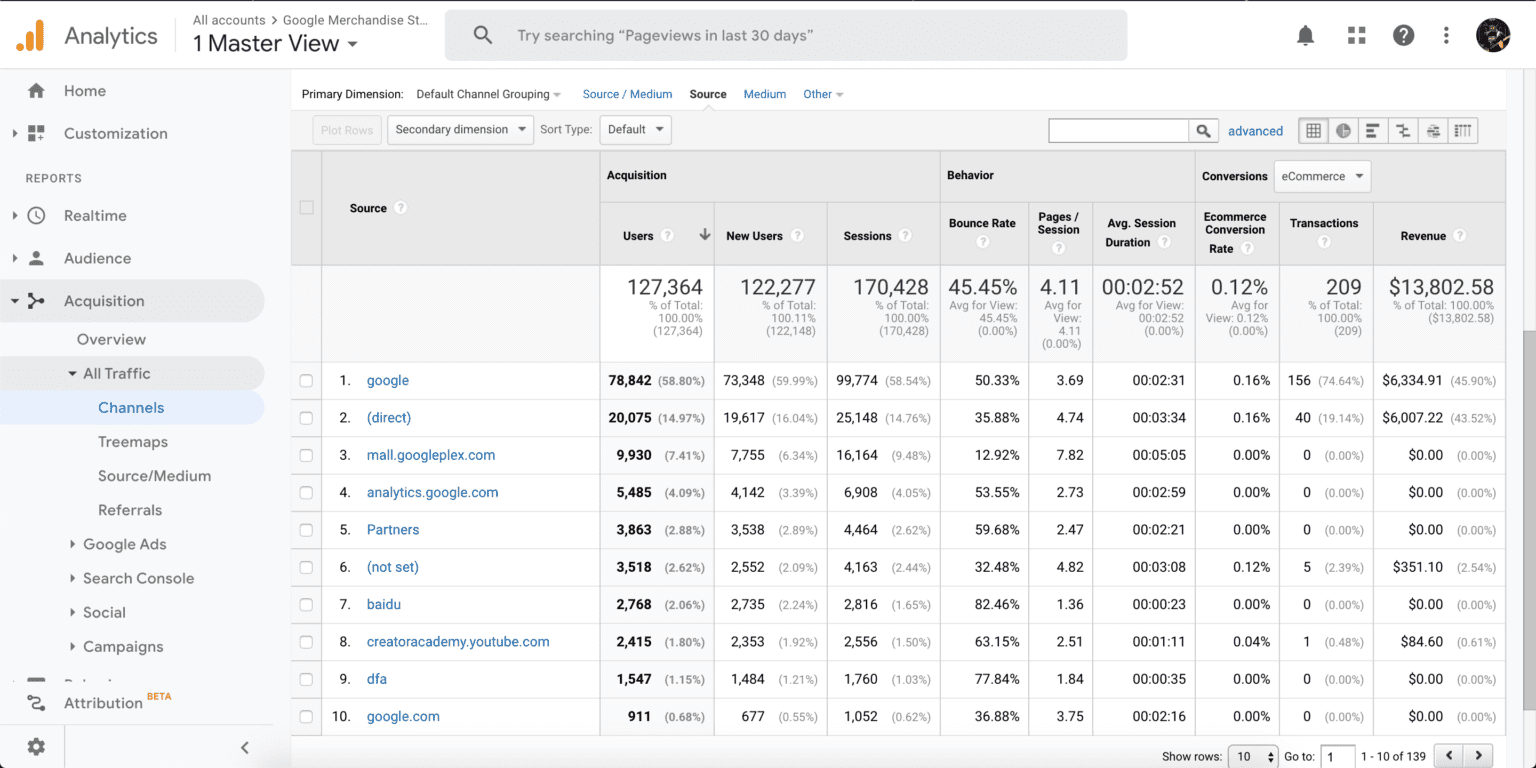Open the Default Channel Grouping dropdown
Viewport: 1536px width, 768px height.
(x=488, y=94)
